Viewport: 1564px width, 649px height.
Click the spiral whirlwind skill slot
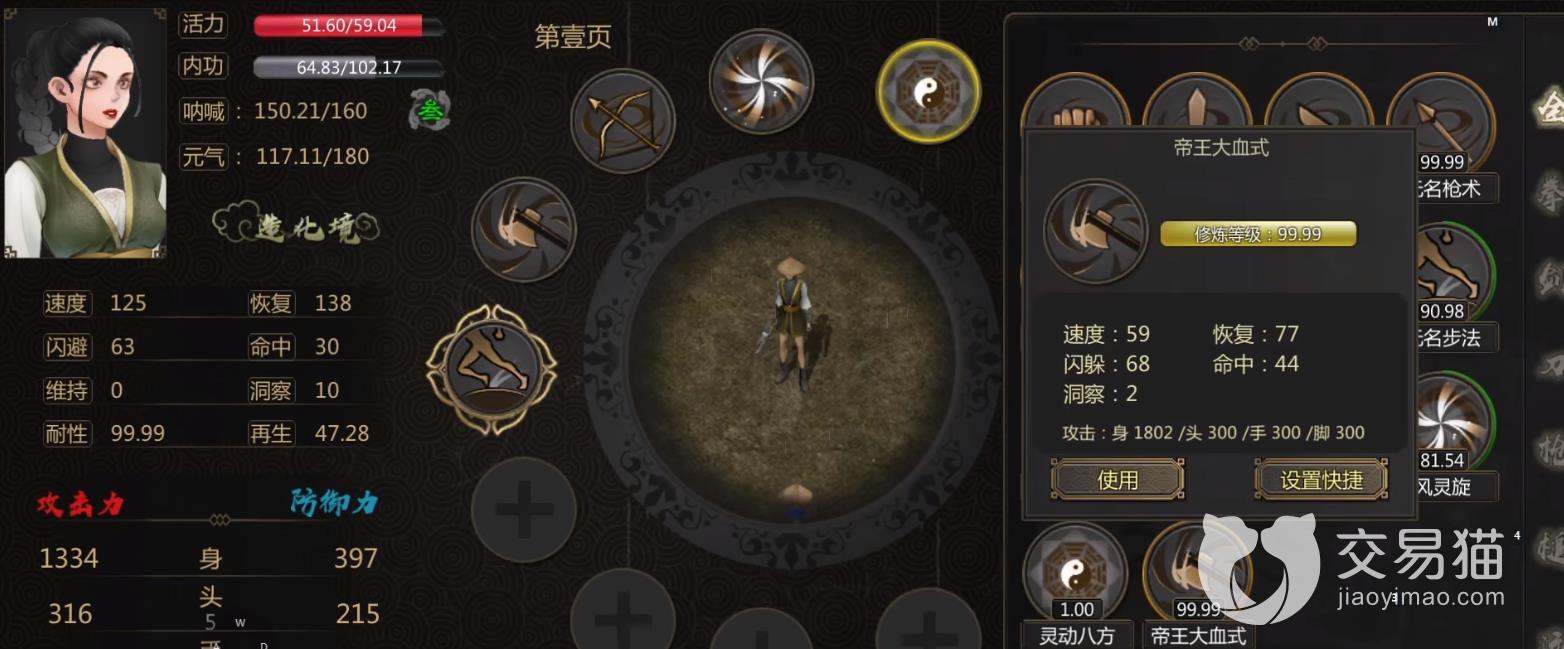(x=761, y=82)
